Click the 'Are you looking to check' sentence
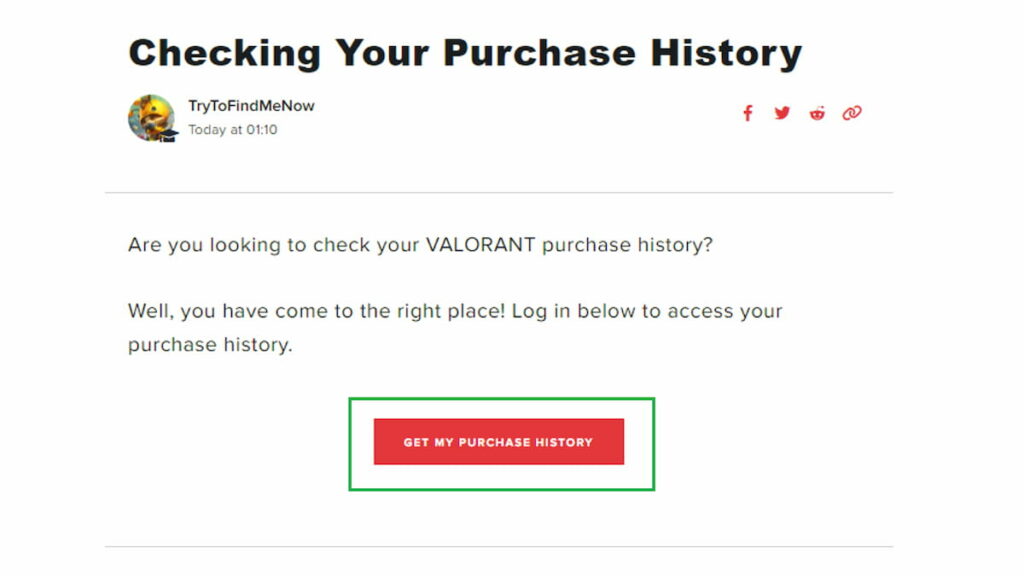The image size is (1024, 576). click(x=420, y=245)
